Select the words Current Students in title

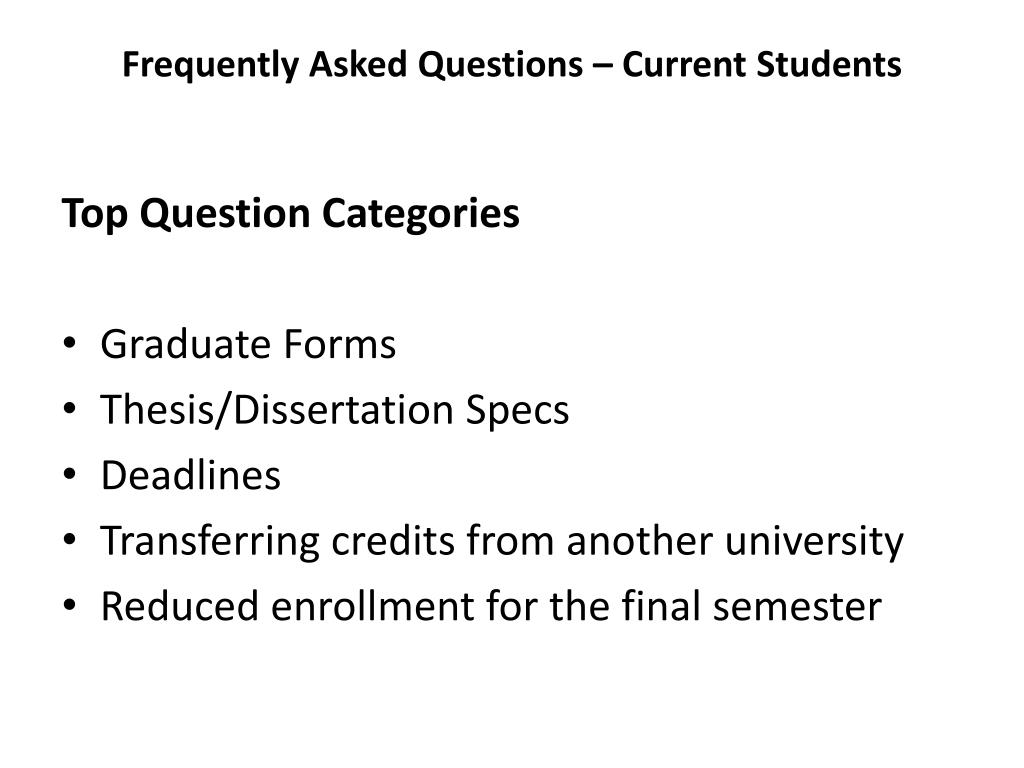[x=761, y=65]
